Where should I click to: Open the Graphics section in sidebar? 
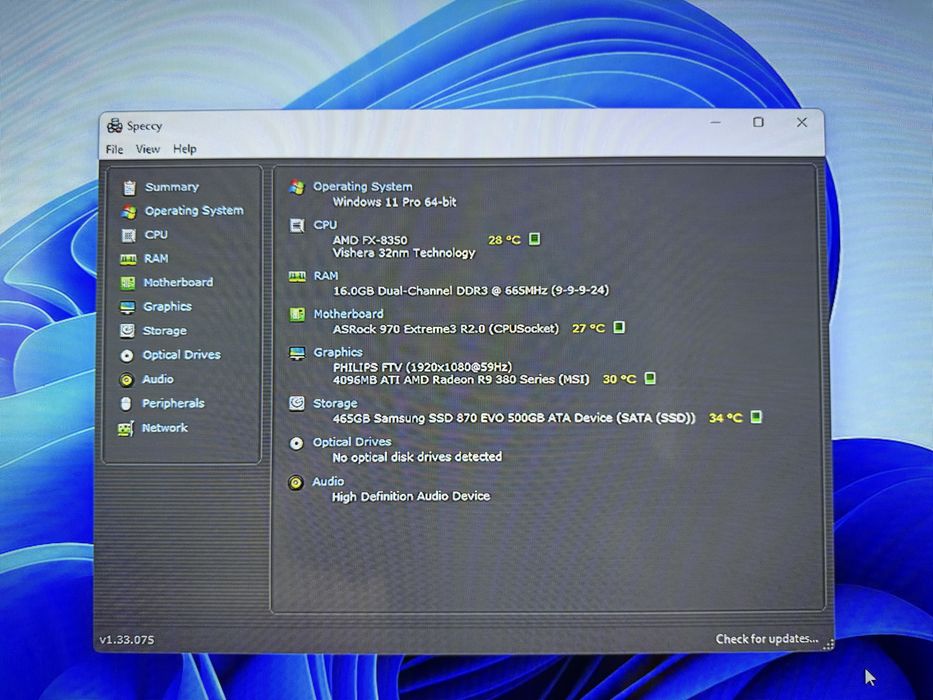click(167, 307)
